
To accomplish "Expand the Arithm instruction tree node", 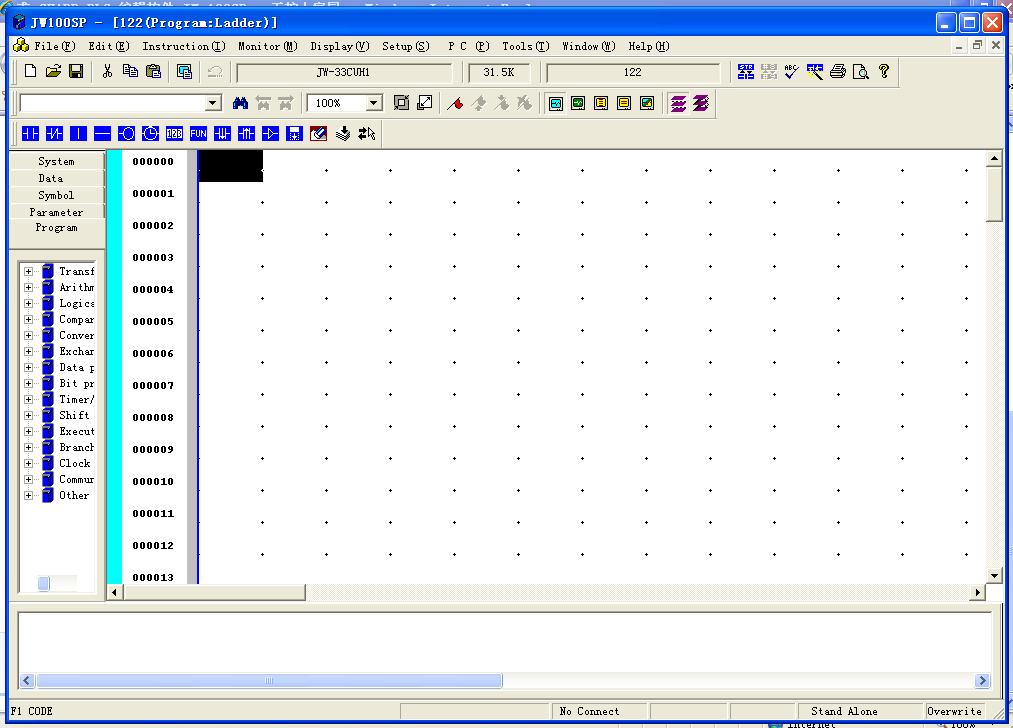I will click(29, 287).
